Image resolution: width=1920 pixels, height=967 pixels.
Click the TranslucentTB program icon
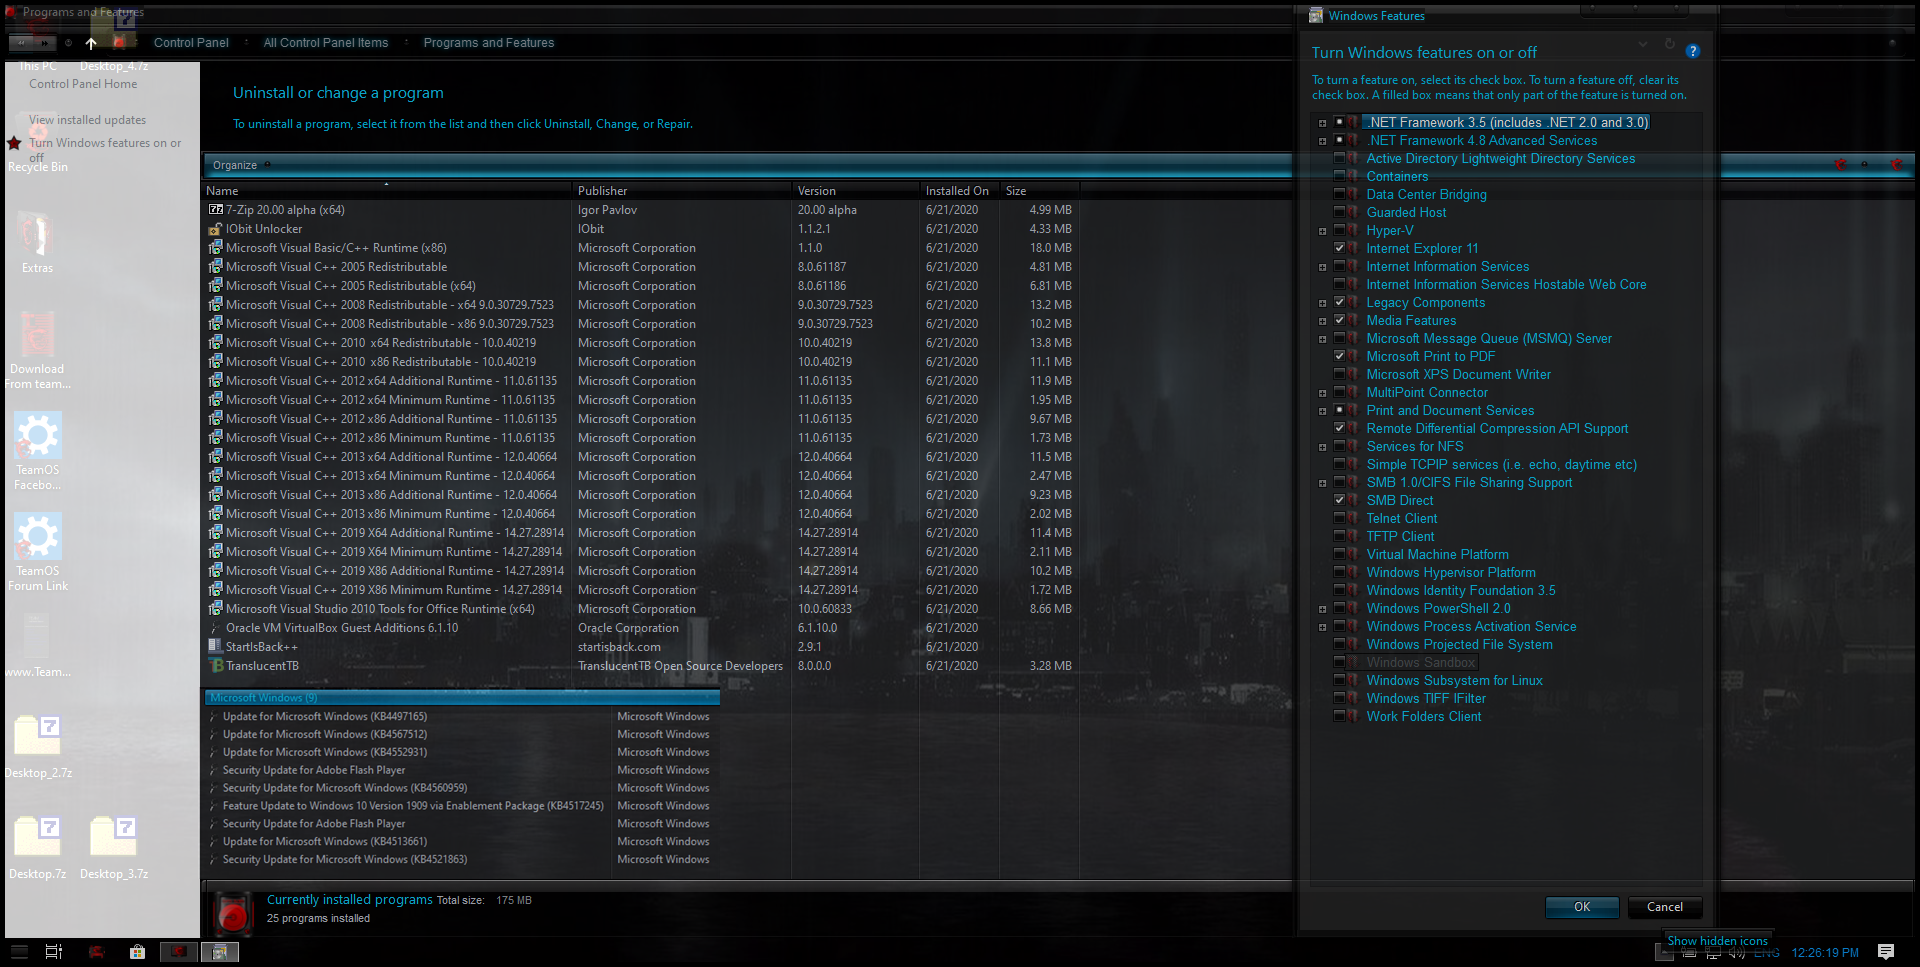coord(215,666)
